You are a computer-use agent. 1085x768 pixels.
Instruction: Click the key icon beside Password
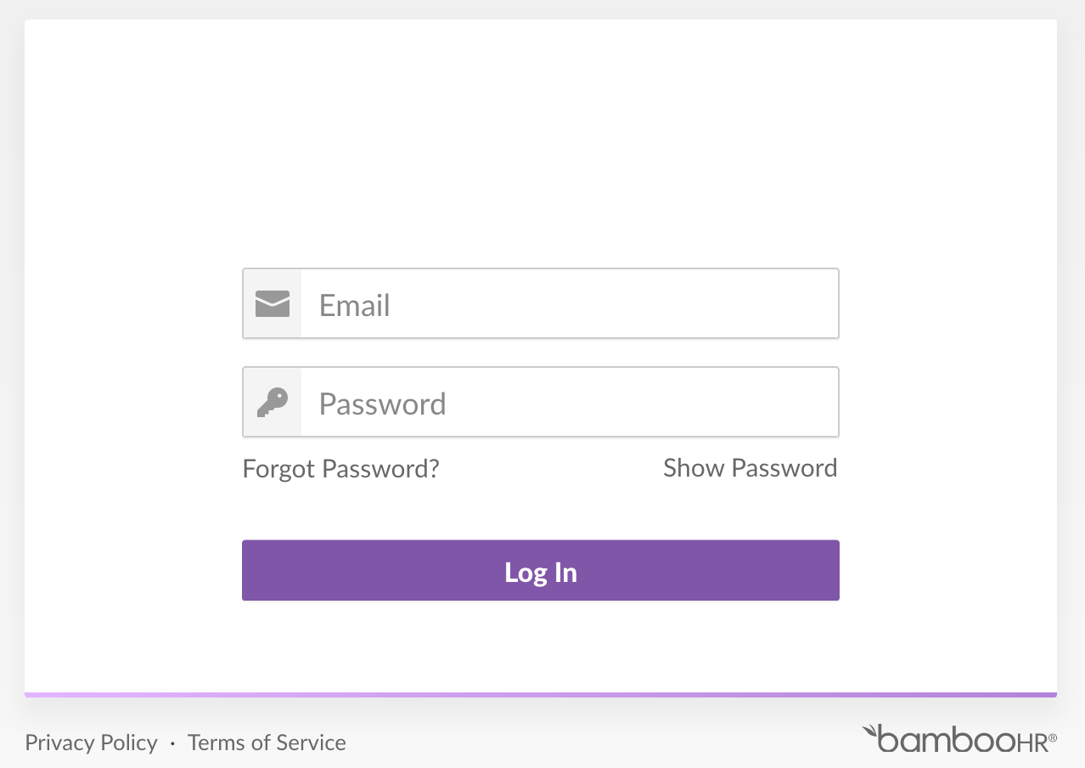(272, 403)
